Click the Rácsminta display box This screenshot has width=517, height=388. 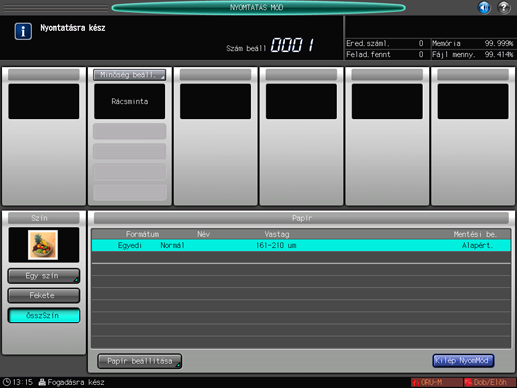129,101
